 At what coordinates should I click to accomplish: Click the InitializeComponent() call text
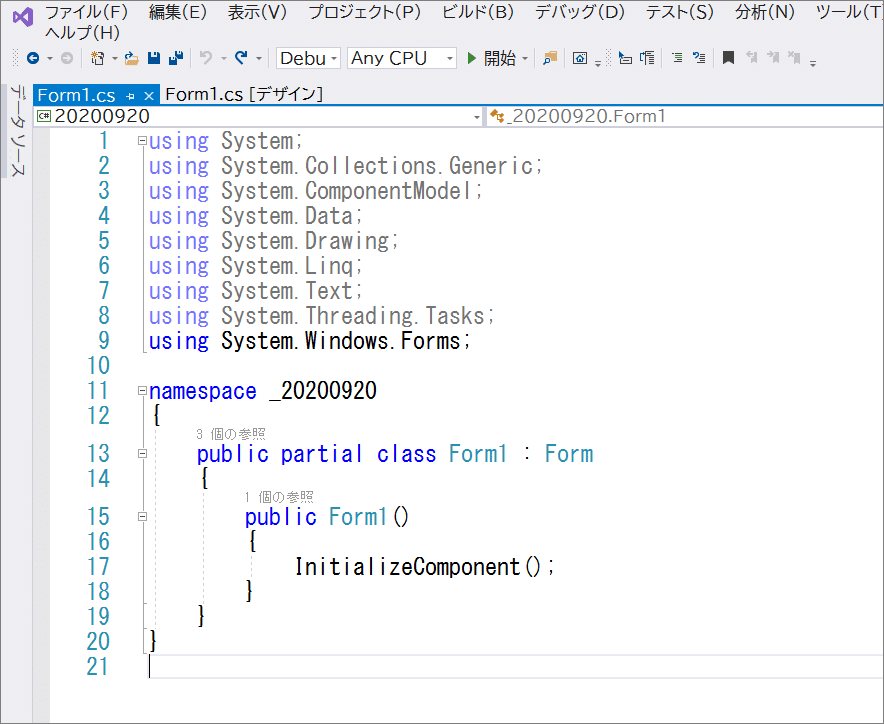pyautogui.click(x=424, y=567)
